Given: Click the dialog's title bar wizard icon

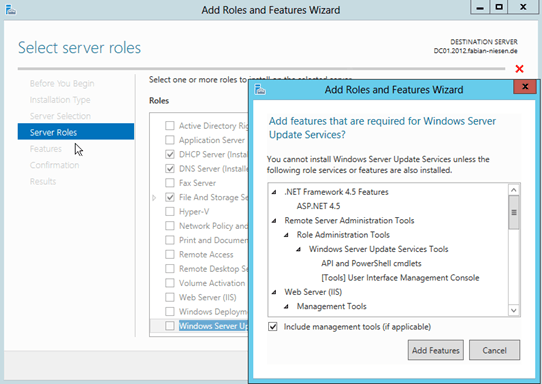Looking at the screenshot, I should (260, 90).
